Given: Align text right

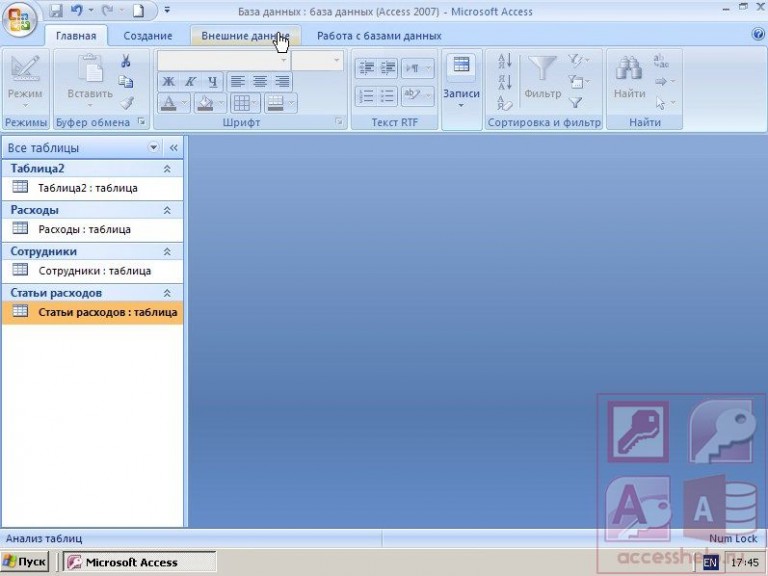Looking at the screenshot, I should coord(282,82).
